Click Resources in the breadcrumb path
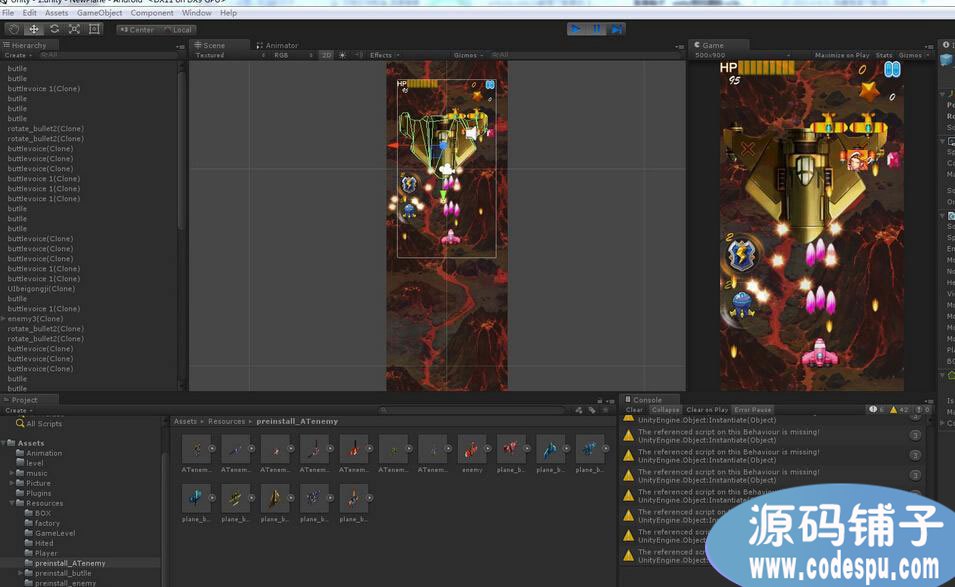This screenshot has height=587, width=955. [226, 421]
